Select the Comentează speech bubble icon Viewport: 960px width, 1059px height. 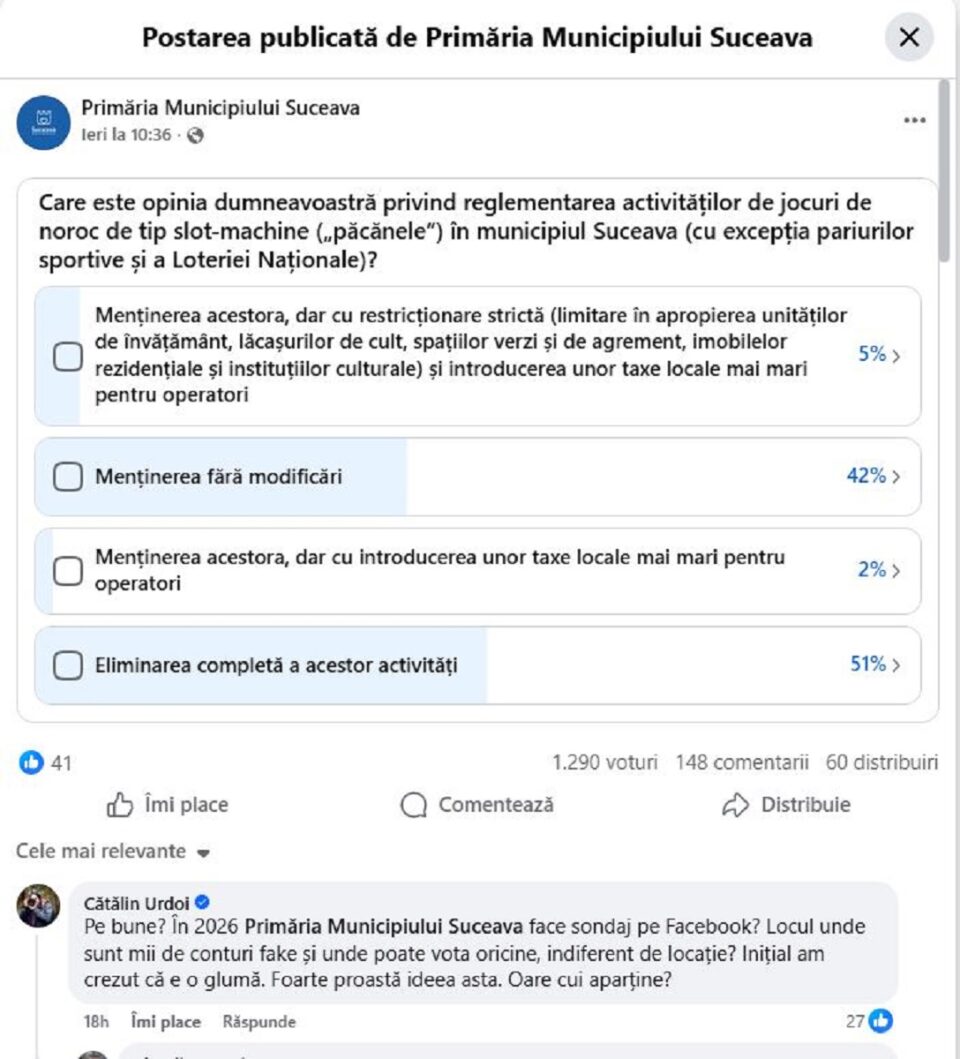412,804
